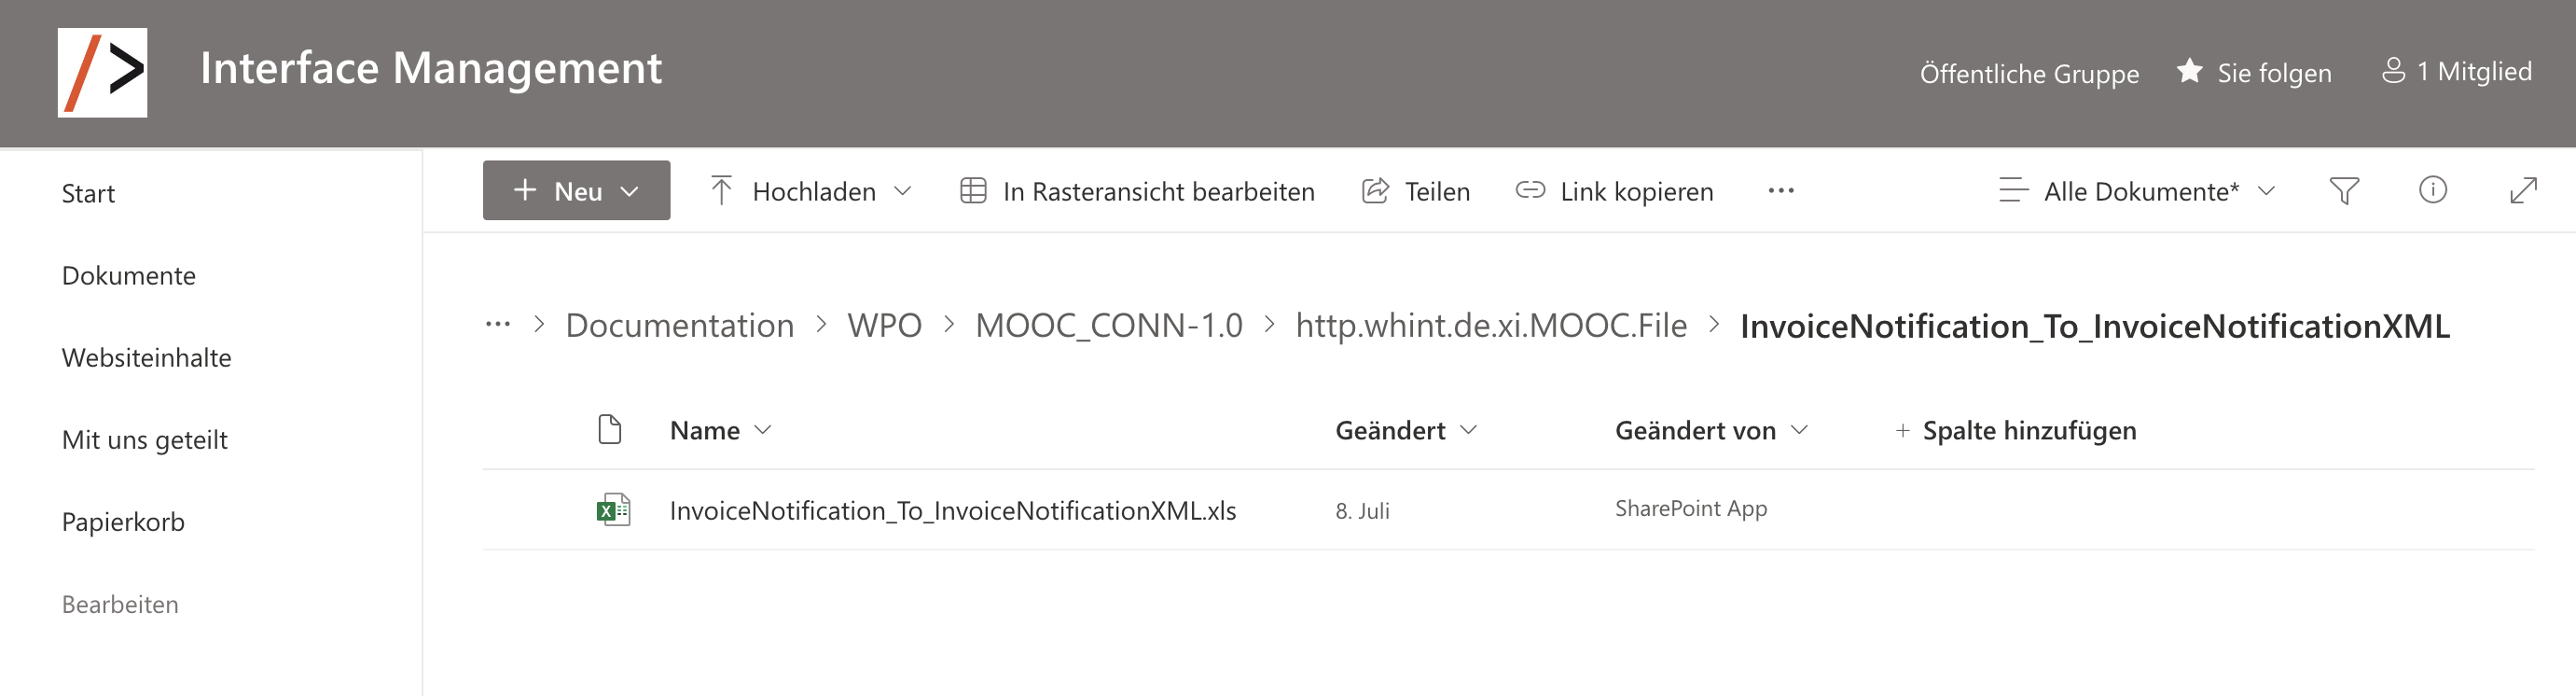Click the breadcrumb ellipsis for parent folders
Screen dimensions: 2576x696
coord(497,324)
